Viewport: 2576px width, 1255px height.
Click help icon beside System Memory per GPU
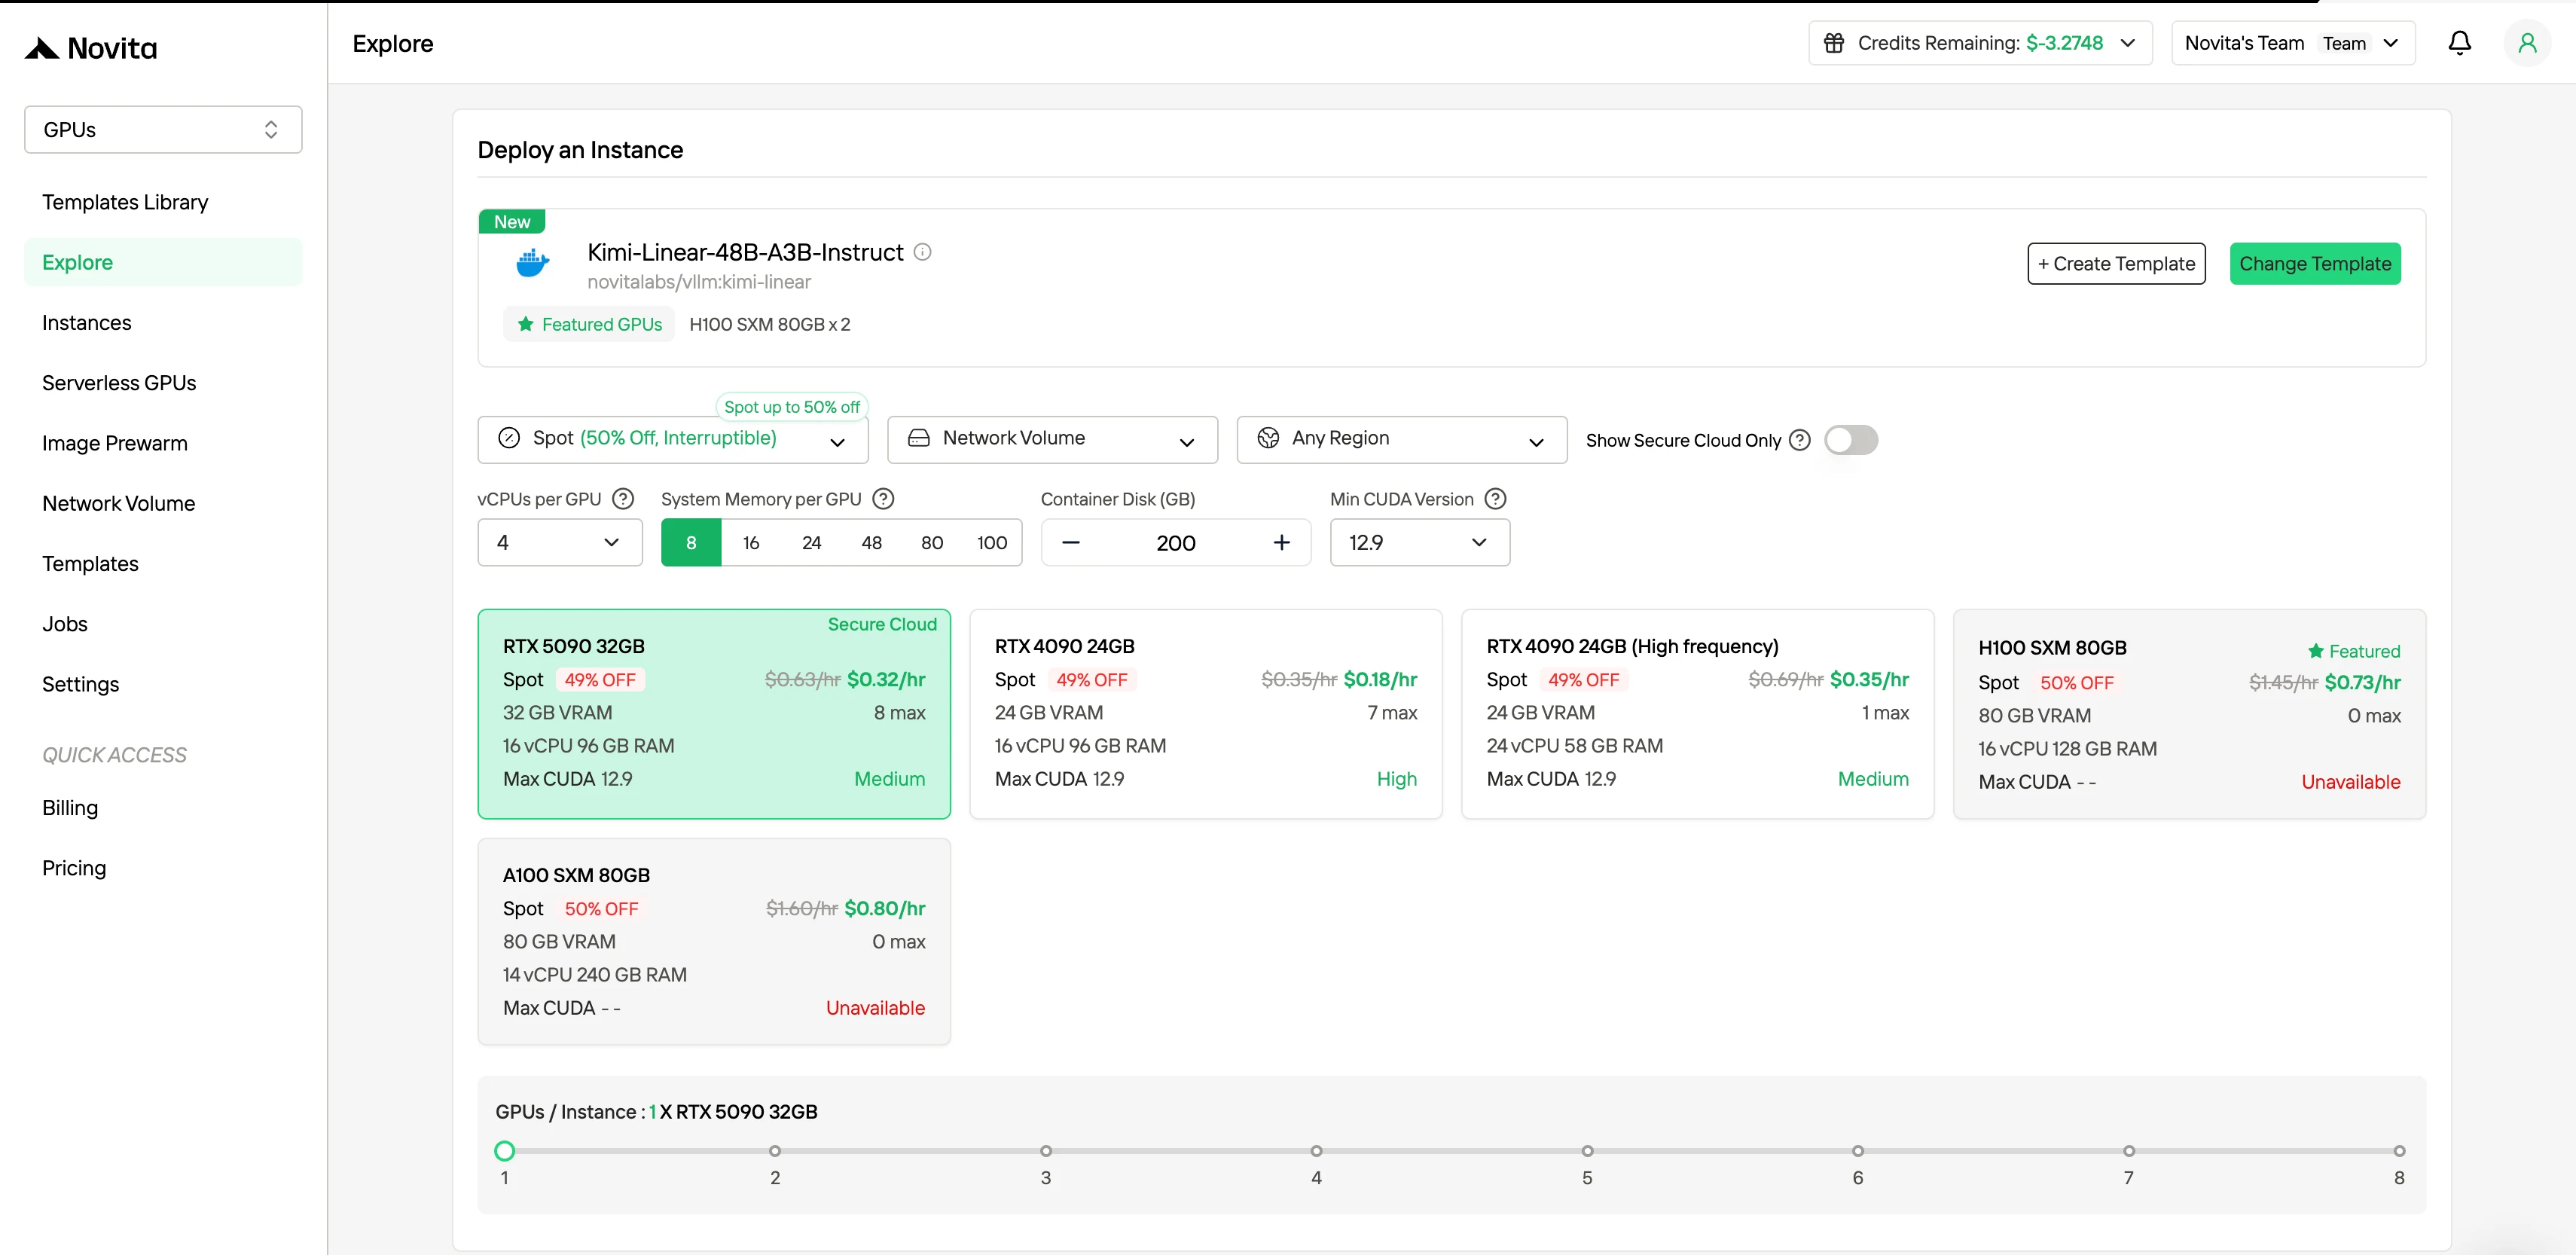click(x=883, y=499)
